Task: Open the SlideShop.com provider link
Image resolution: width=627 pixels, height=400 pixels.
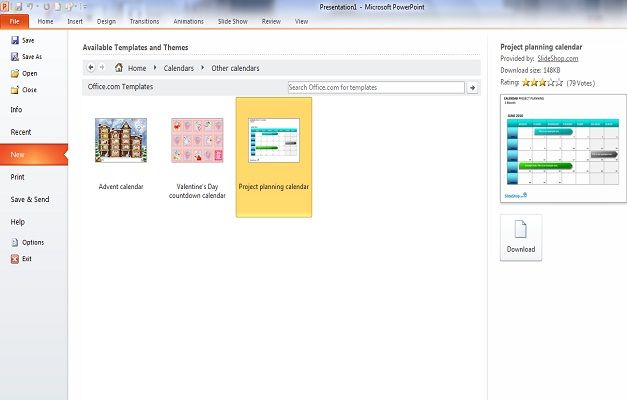Action: click(557, 58)
